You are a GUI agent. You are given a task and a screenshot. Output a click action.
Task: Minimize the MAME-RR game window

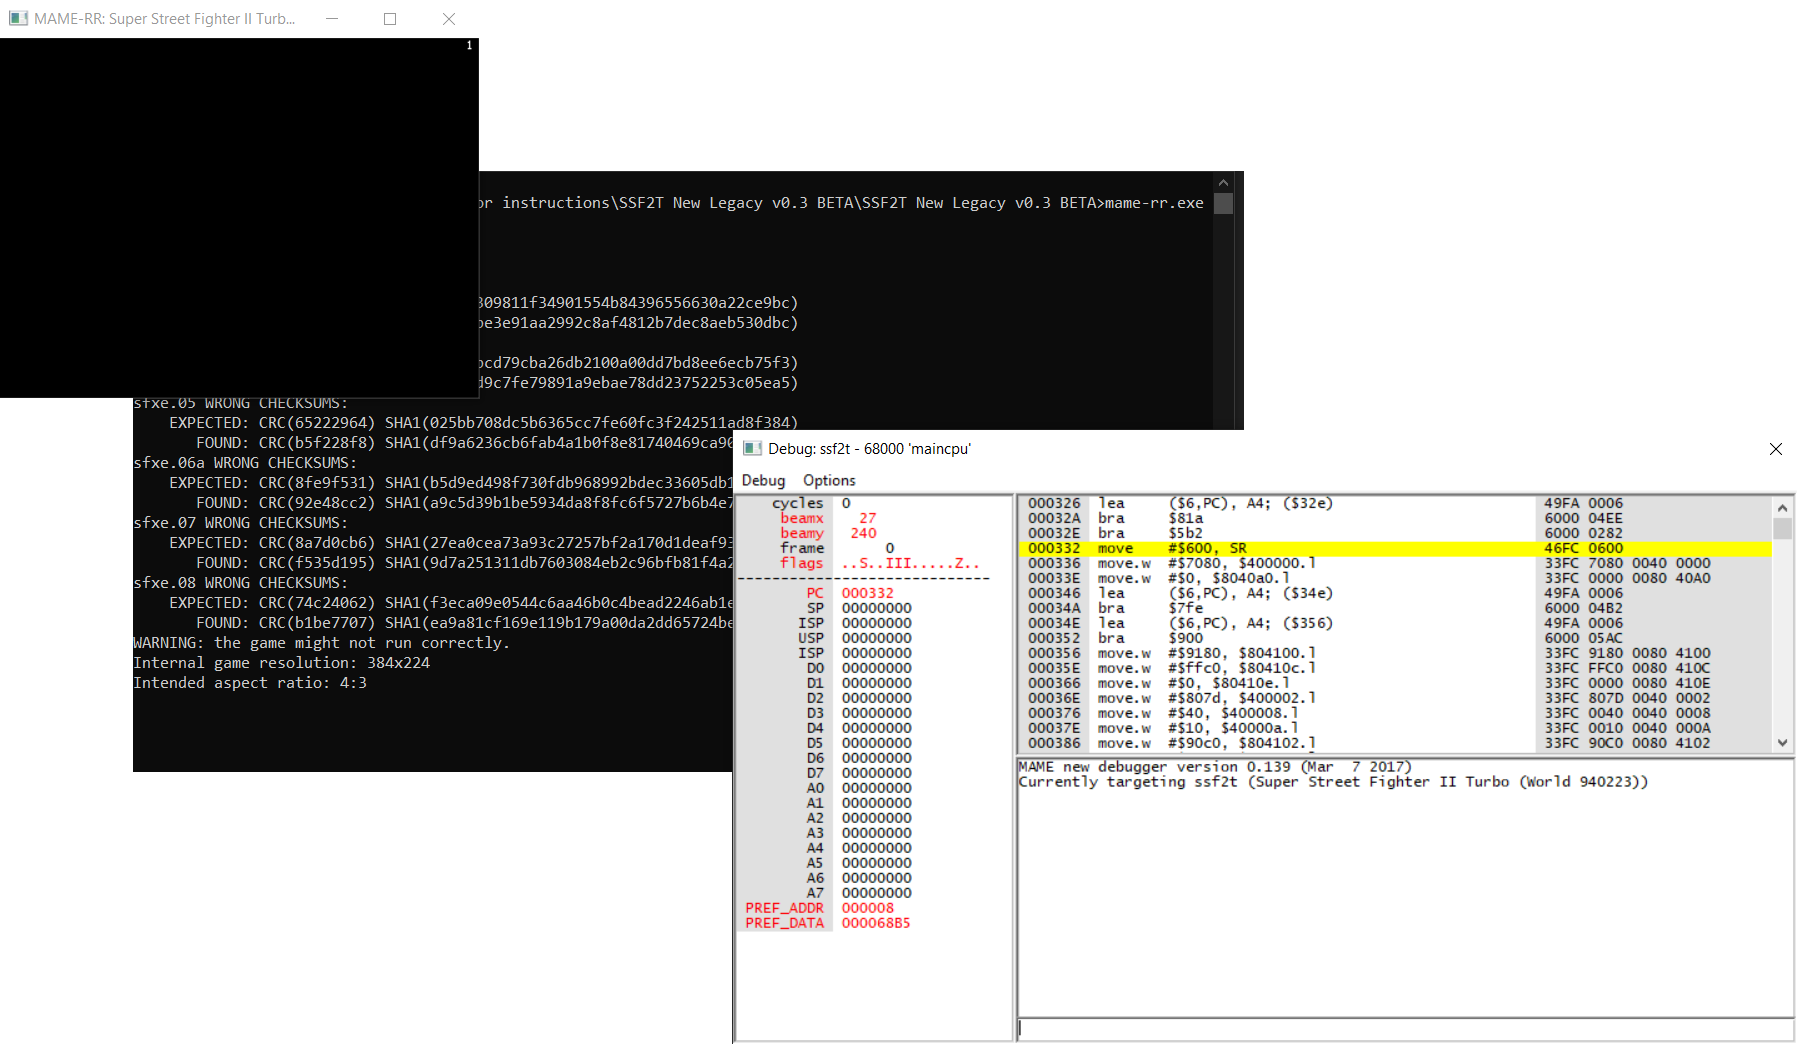coord(332,18)
